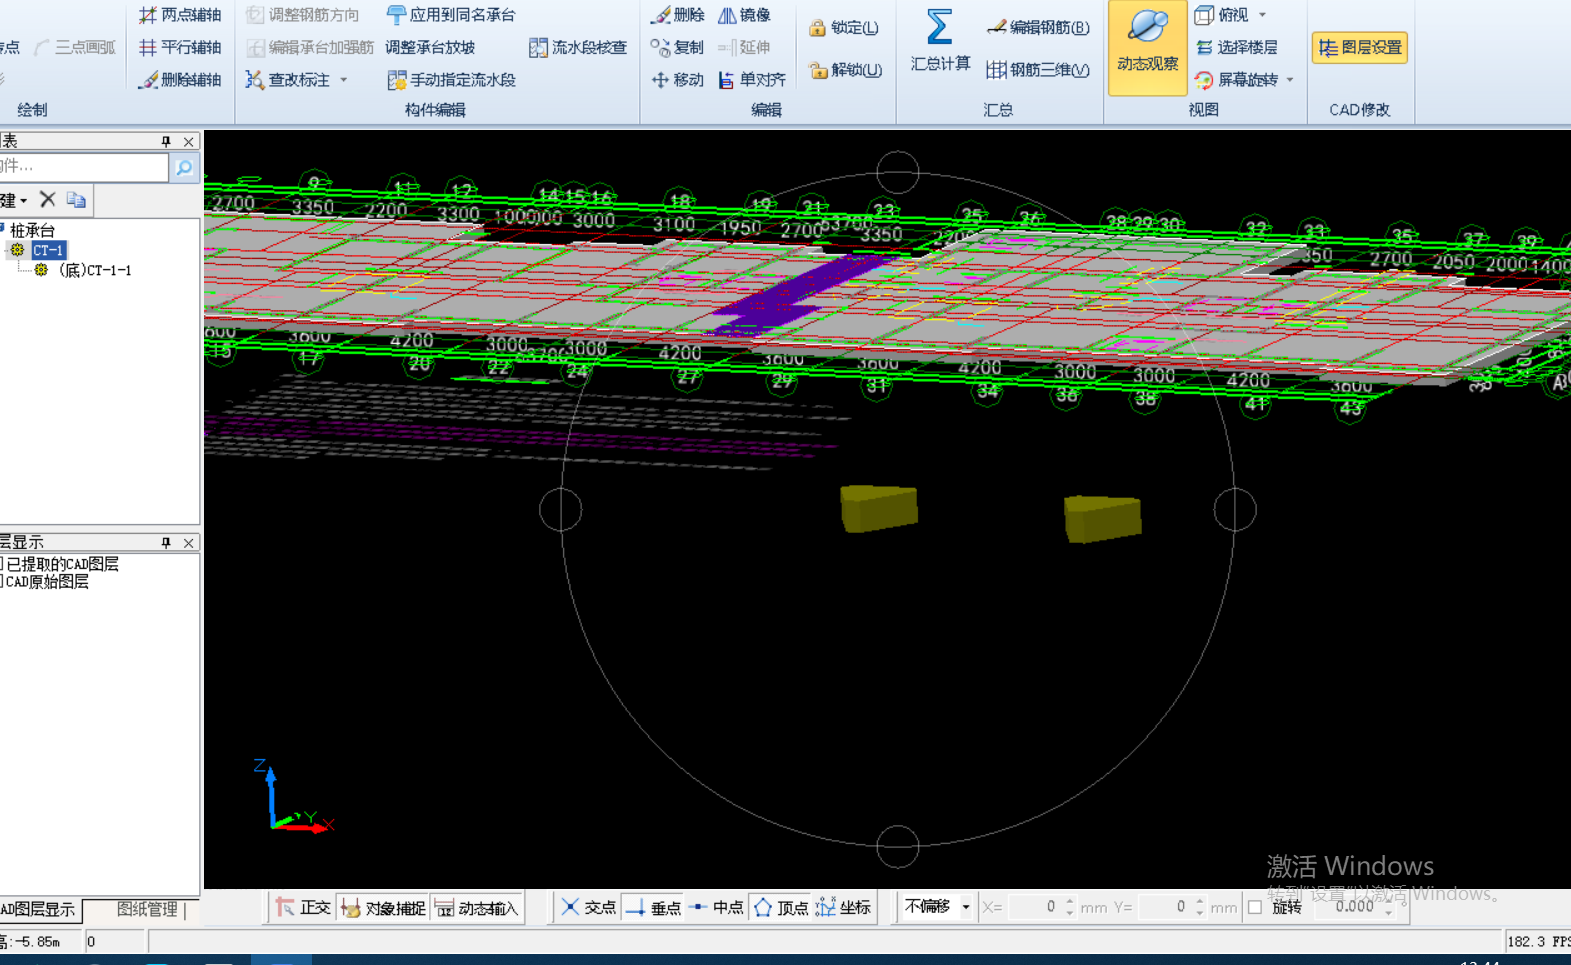Click 调整钢筋方向 adjust rebar direction

point(303,15)
